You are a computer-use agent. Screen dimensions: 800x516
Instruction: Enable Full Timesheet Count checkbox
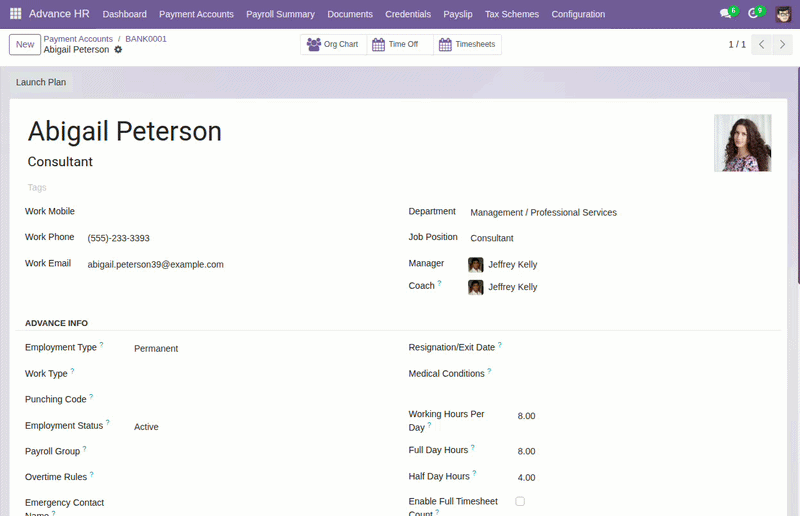520,501
